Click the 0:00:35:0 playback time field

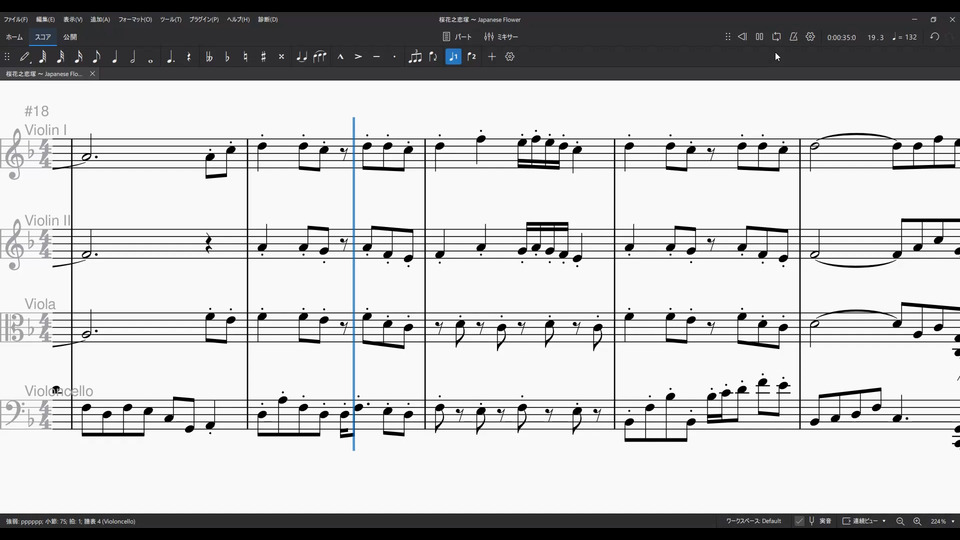click(x=841, y=37)
